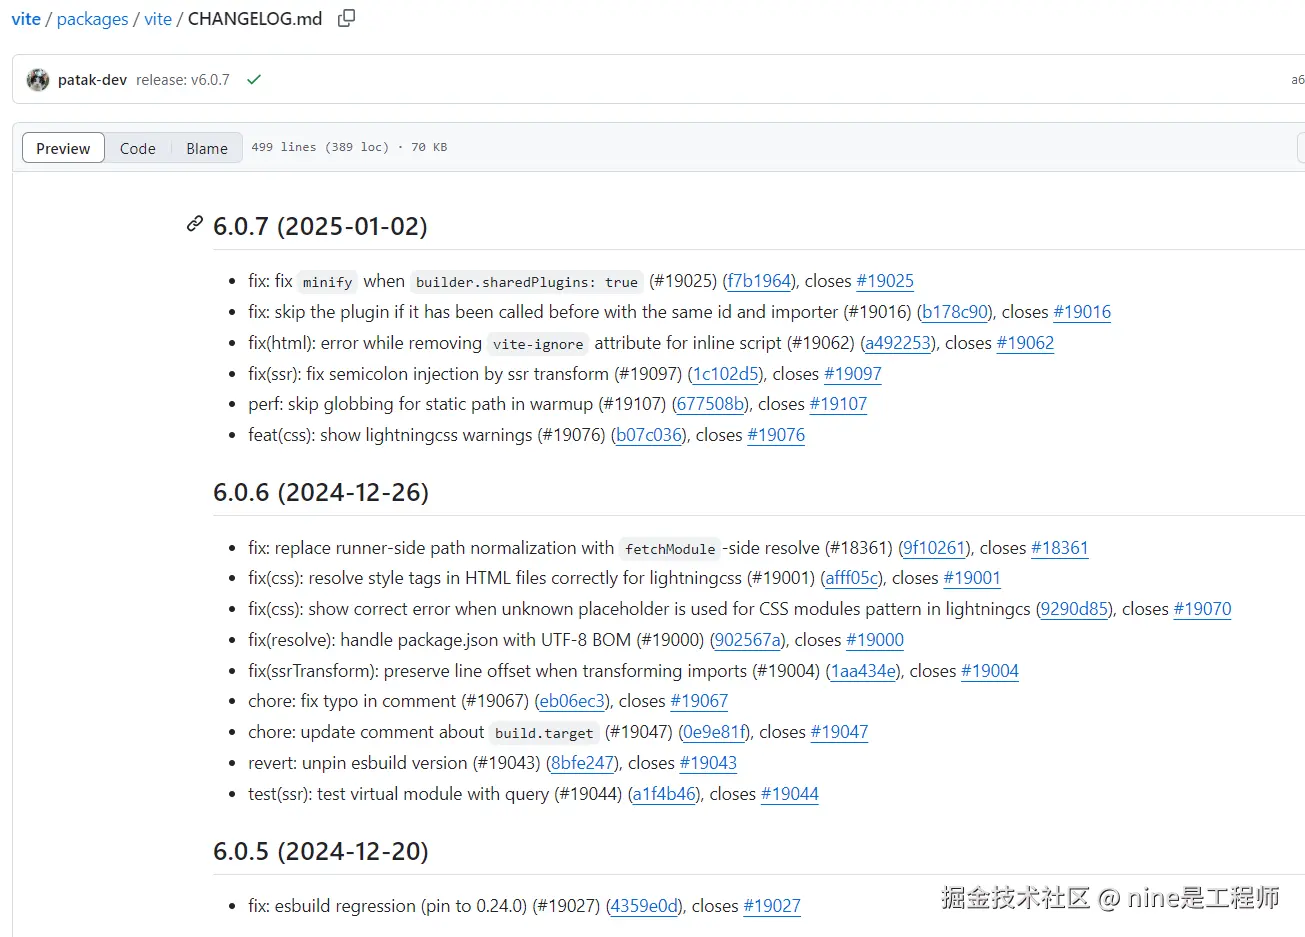Viewport: 1305px width, 937px height.
Task: Click '499 lines (389 loc) · 70 KB' file info
Action: coord(349,147)
